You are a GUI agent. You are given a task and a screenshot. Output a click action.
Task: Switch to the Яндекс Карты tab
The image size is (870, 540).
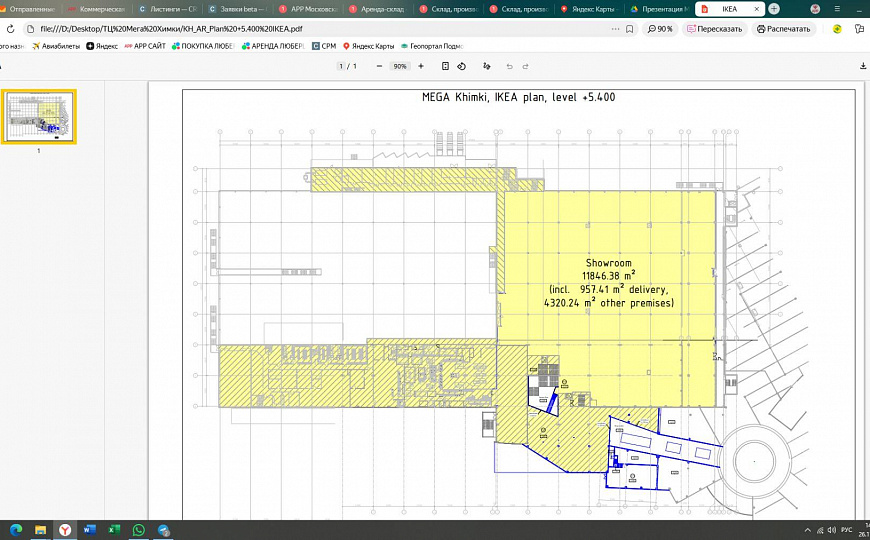coord(590,9)
